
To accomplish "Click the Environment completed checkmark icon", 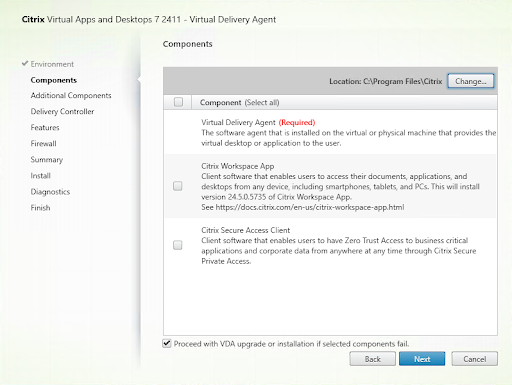I will click(x=25, y=63).
